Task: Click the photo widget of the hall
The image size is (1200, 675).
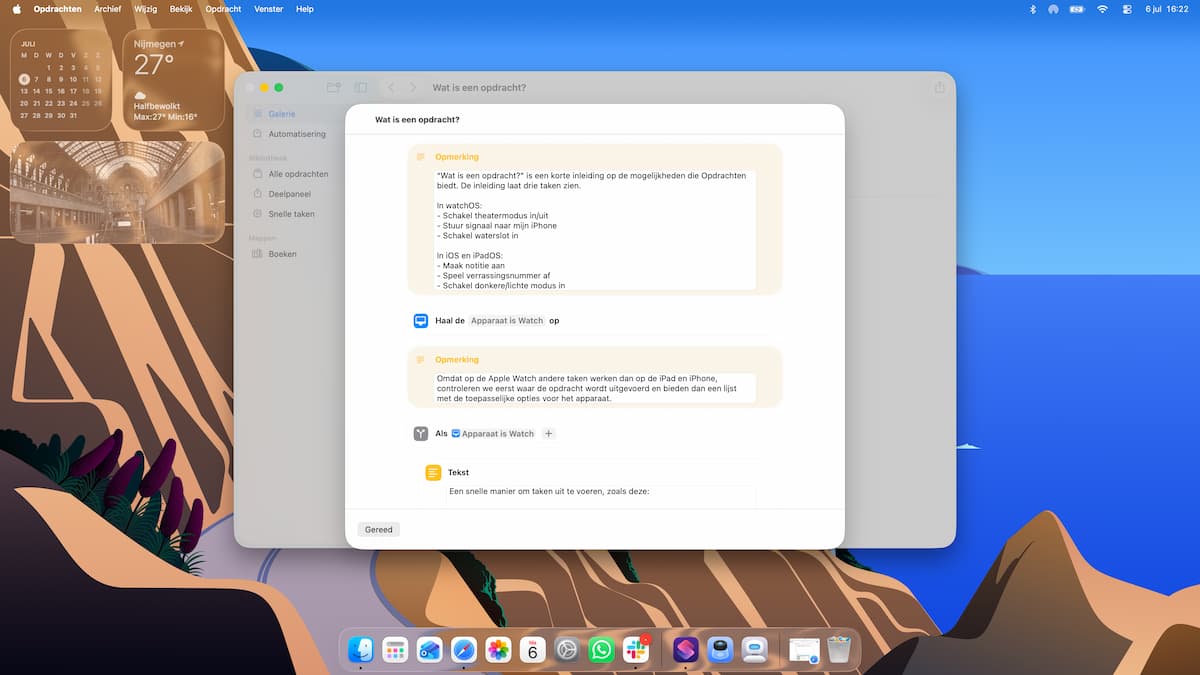Action: pyautogui.click(x=117, y=192)
